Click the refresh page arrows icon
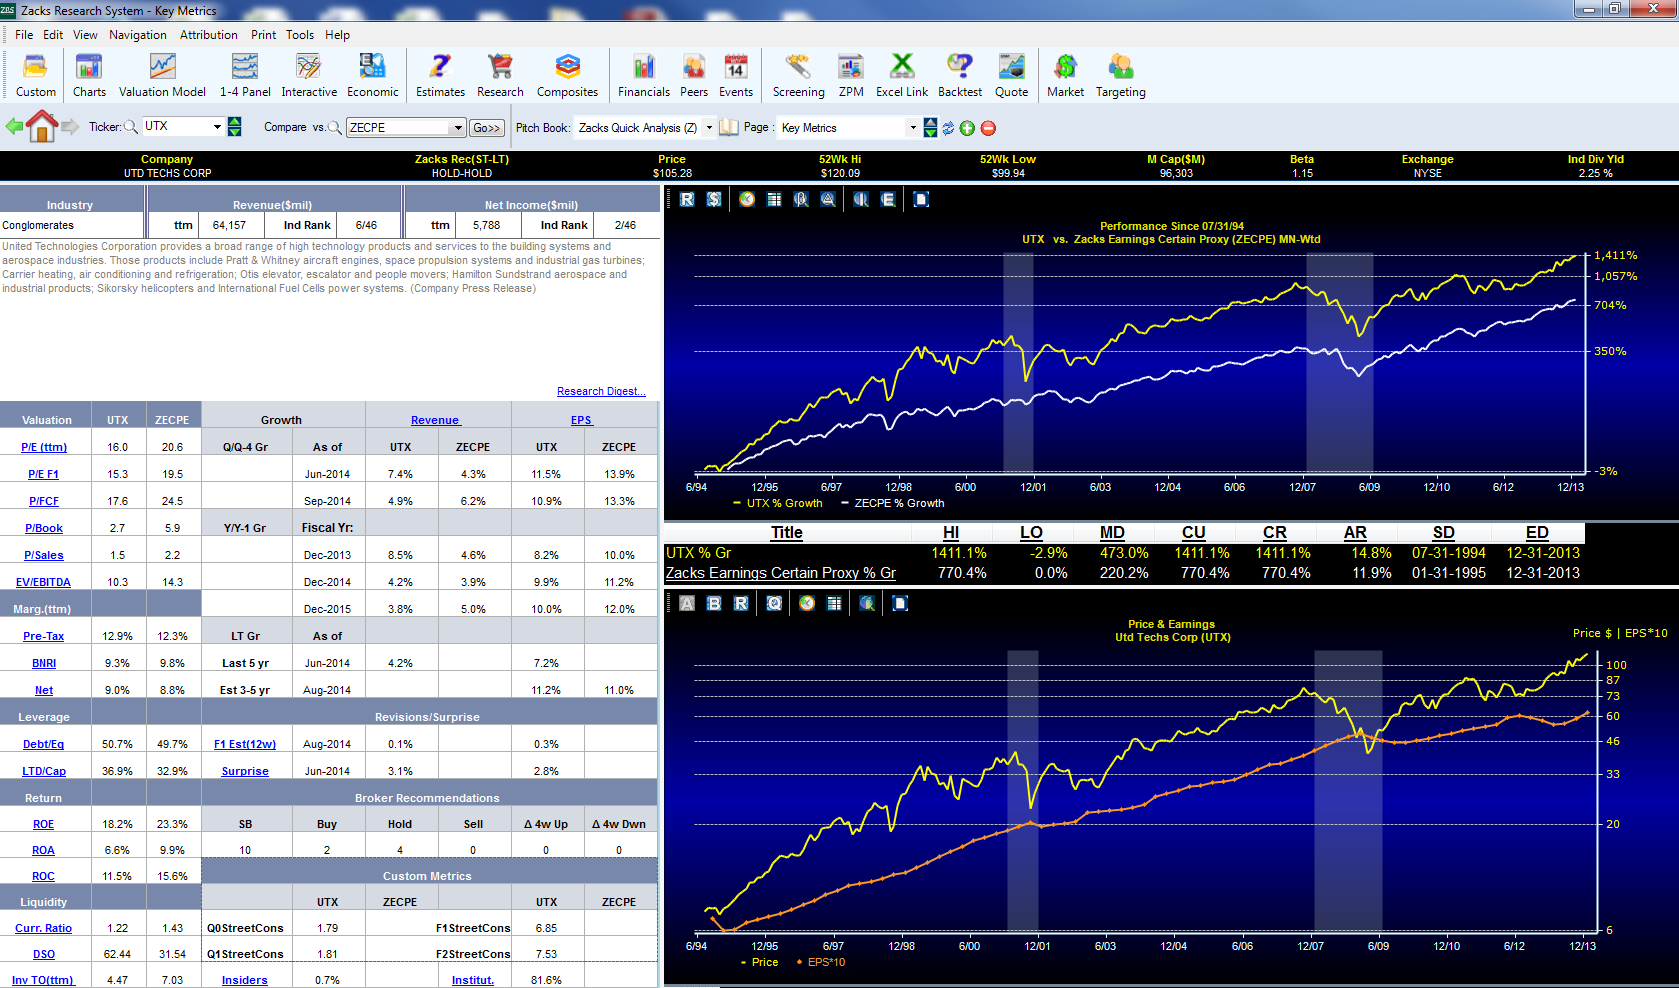 (x=948, y=128)
